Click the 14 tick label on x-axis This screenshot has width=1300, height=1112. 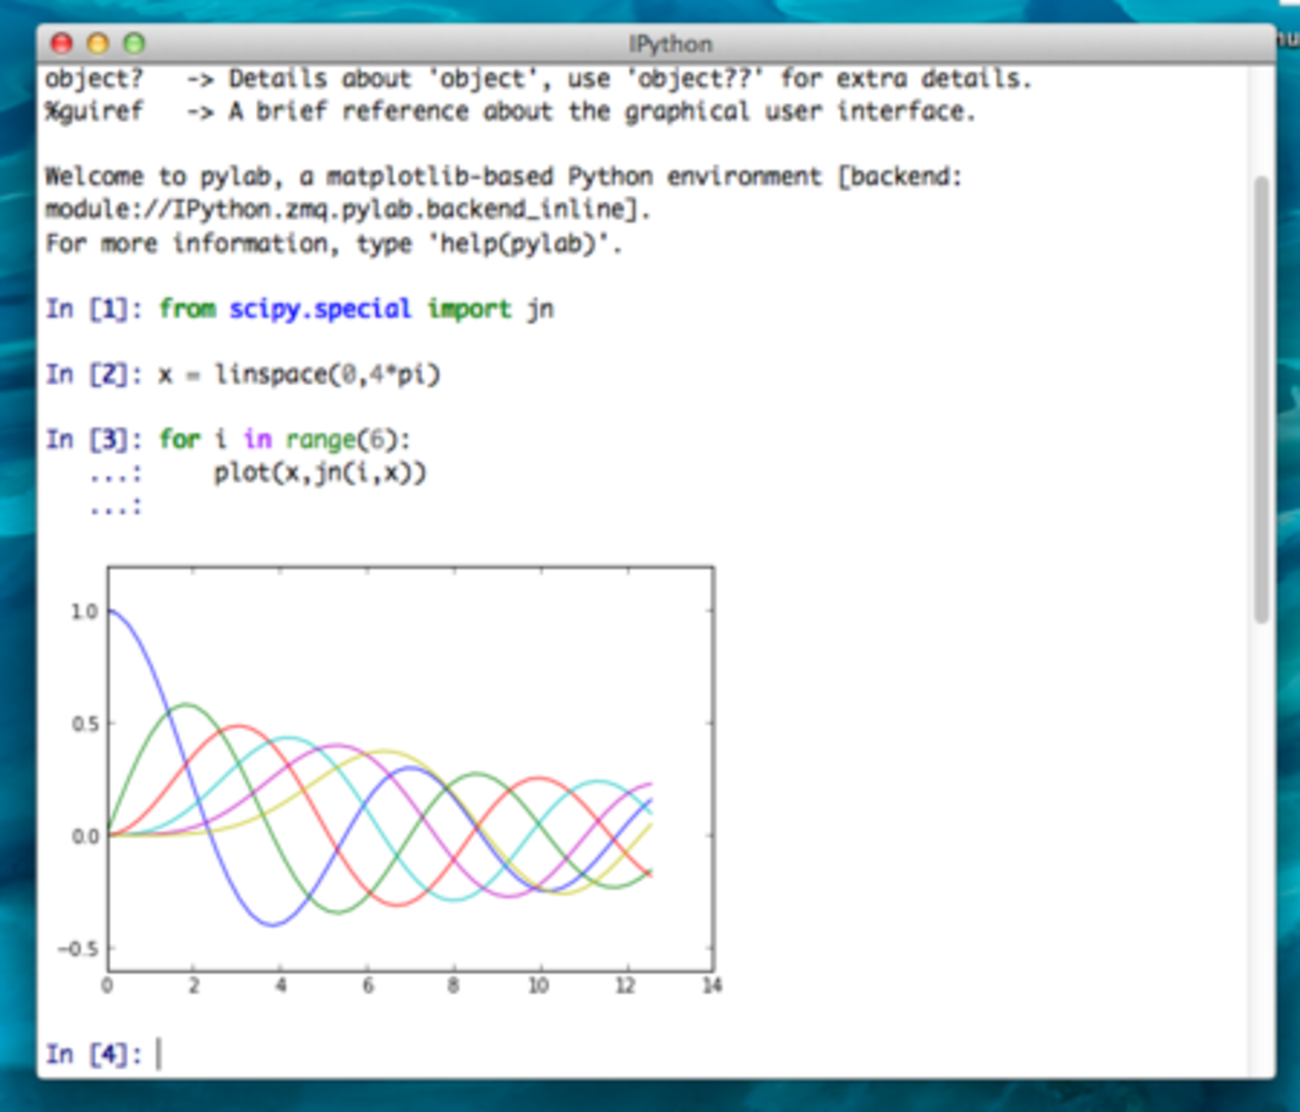tap(711, 986)
